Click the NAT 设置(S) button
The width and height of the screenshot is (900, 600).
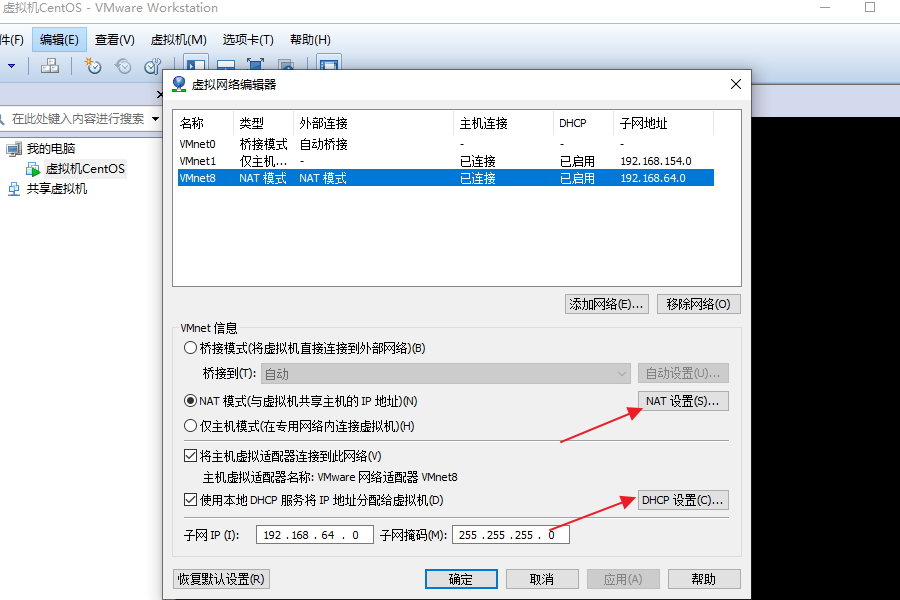pos(683,400)
